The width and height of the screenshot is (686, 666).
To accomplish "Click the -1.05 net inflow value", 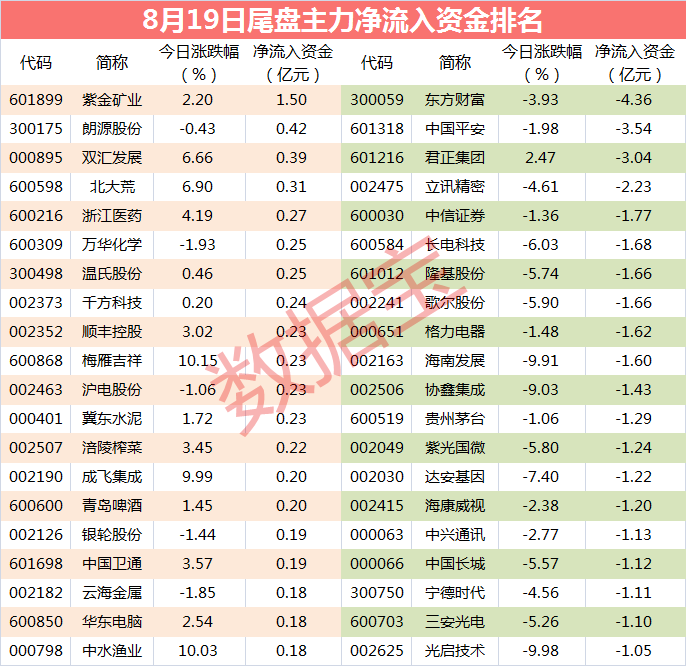I will coord(634,651).
